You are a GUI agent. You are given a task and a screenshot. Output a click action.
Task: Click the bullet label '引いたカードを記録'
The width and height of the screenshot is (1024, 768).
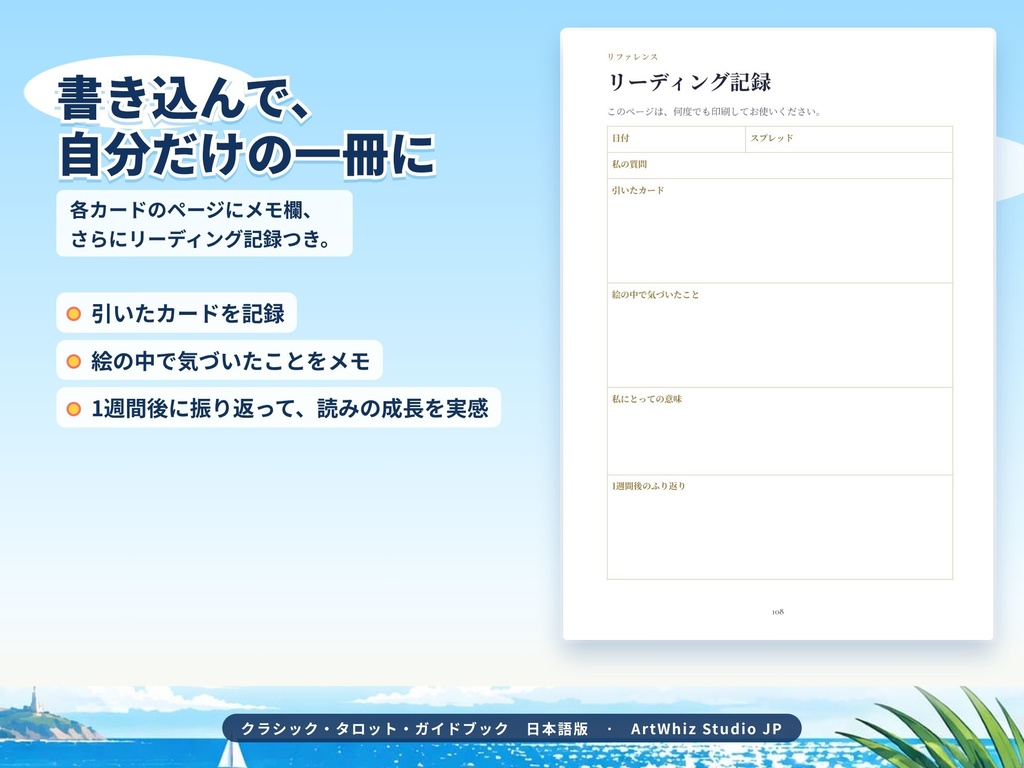tap(188, 313)
